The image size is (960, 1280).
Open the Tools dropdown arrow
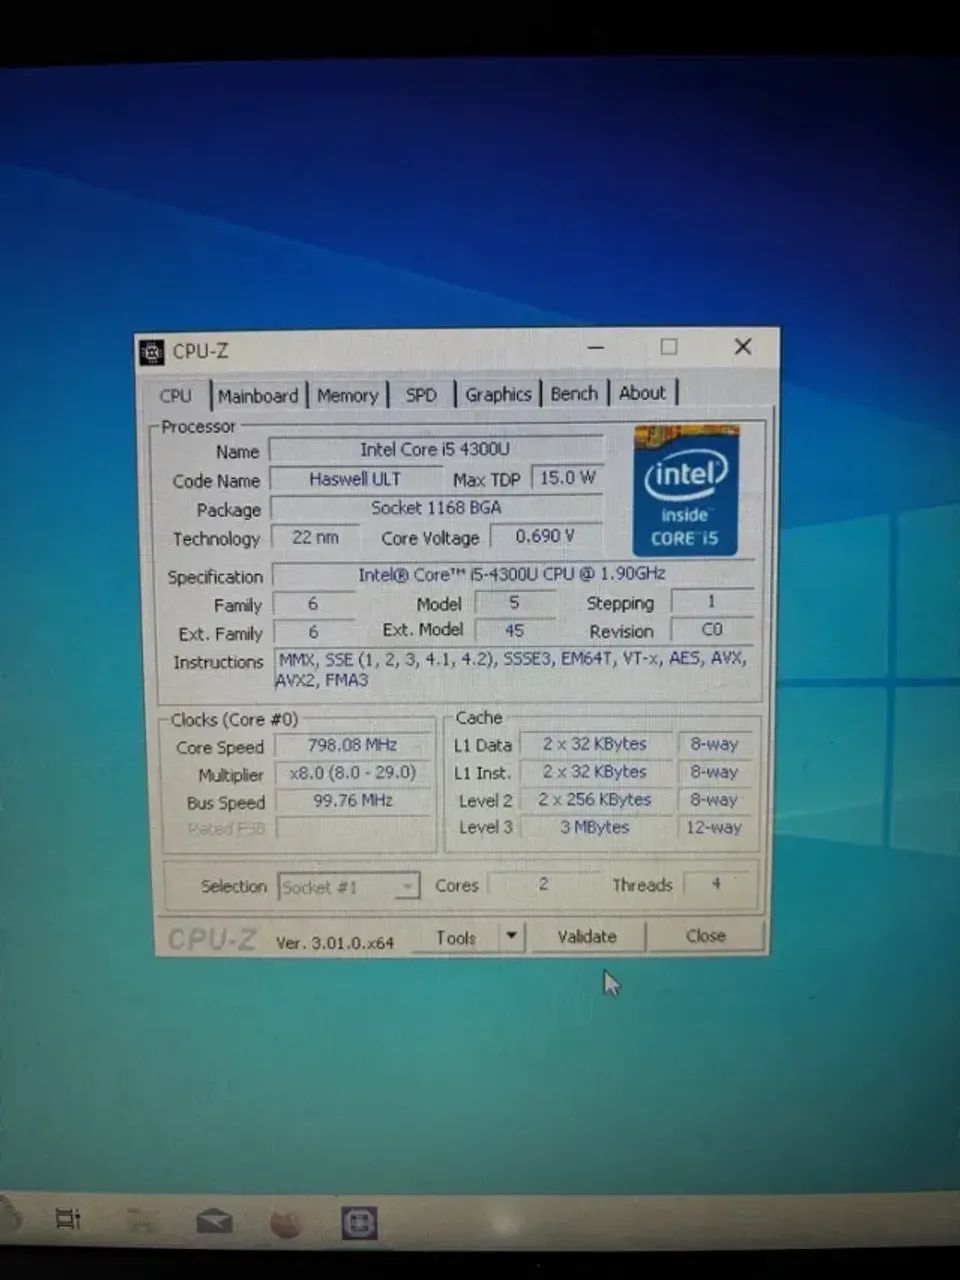pos(511,937)
